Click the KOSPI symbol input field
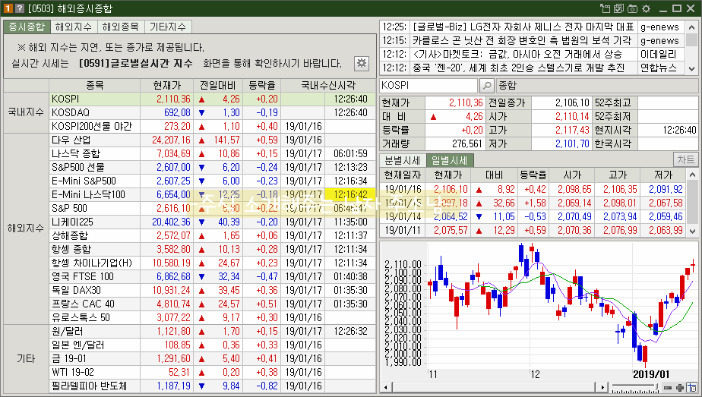The height and width of the screenshot is (397, 702). pyautogui.click(x=428, y=85)
